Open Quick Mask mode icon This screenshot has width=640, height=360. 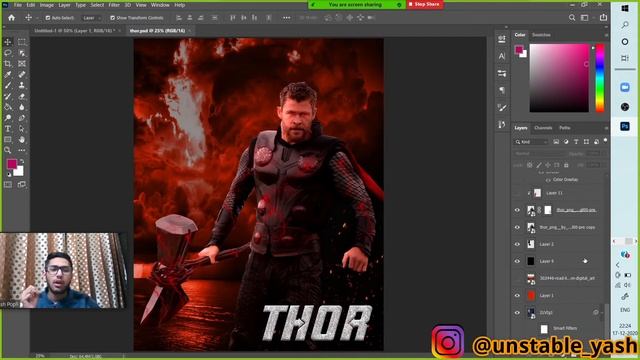tap(8, 184)
